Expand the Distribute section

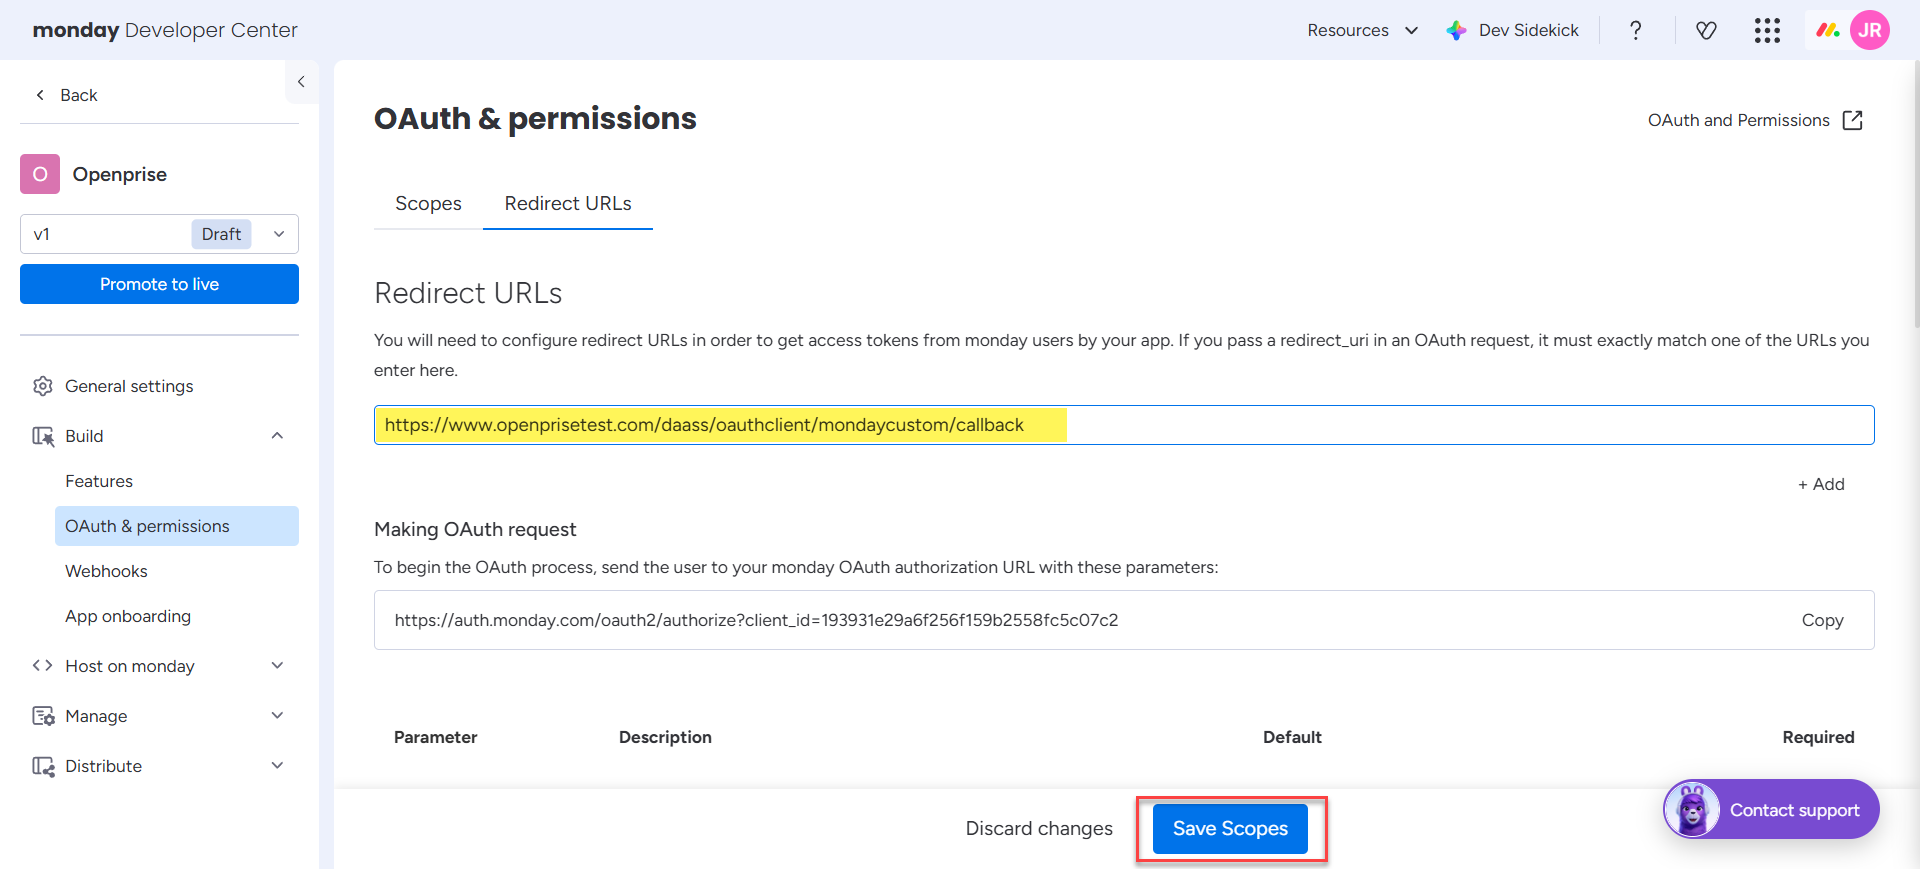coord(277,766)
